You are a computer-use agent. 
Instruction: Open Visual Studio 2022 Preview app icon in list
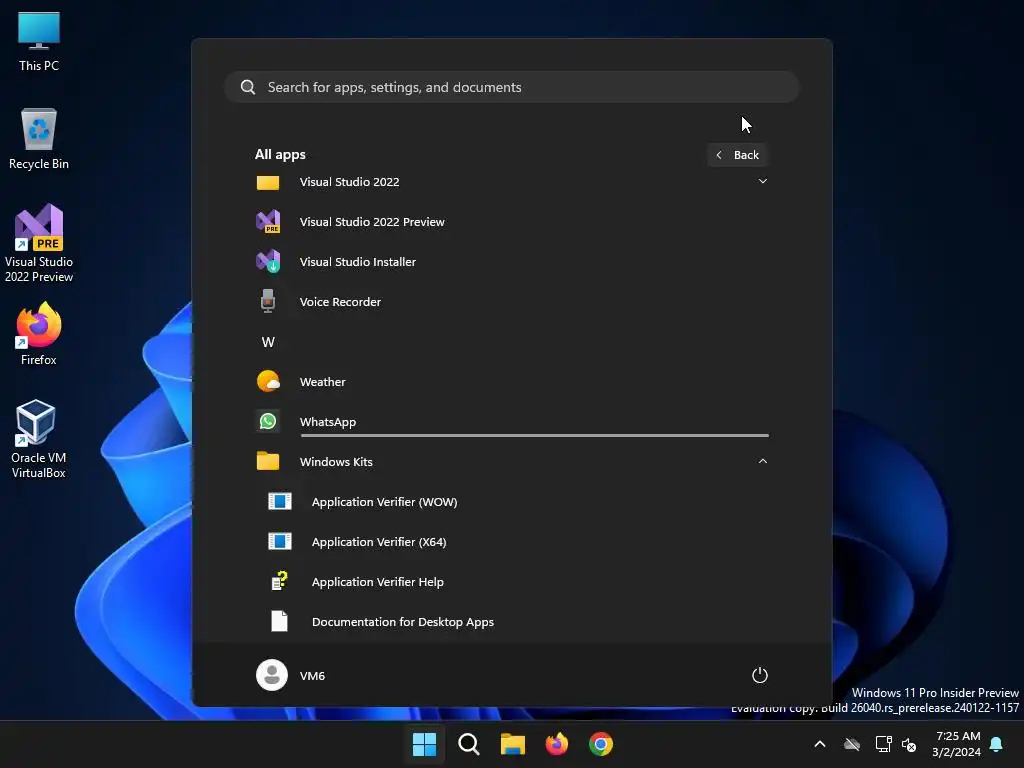[x=268, y=222]
